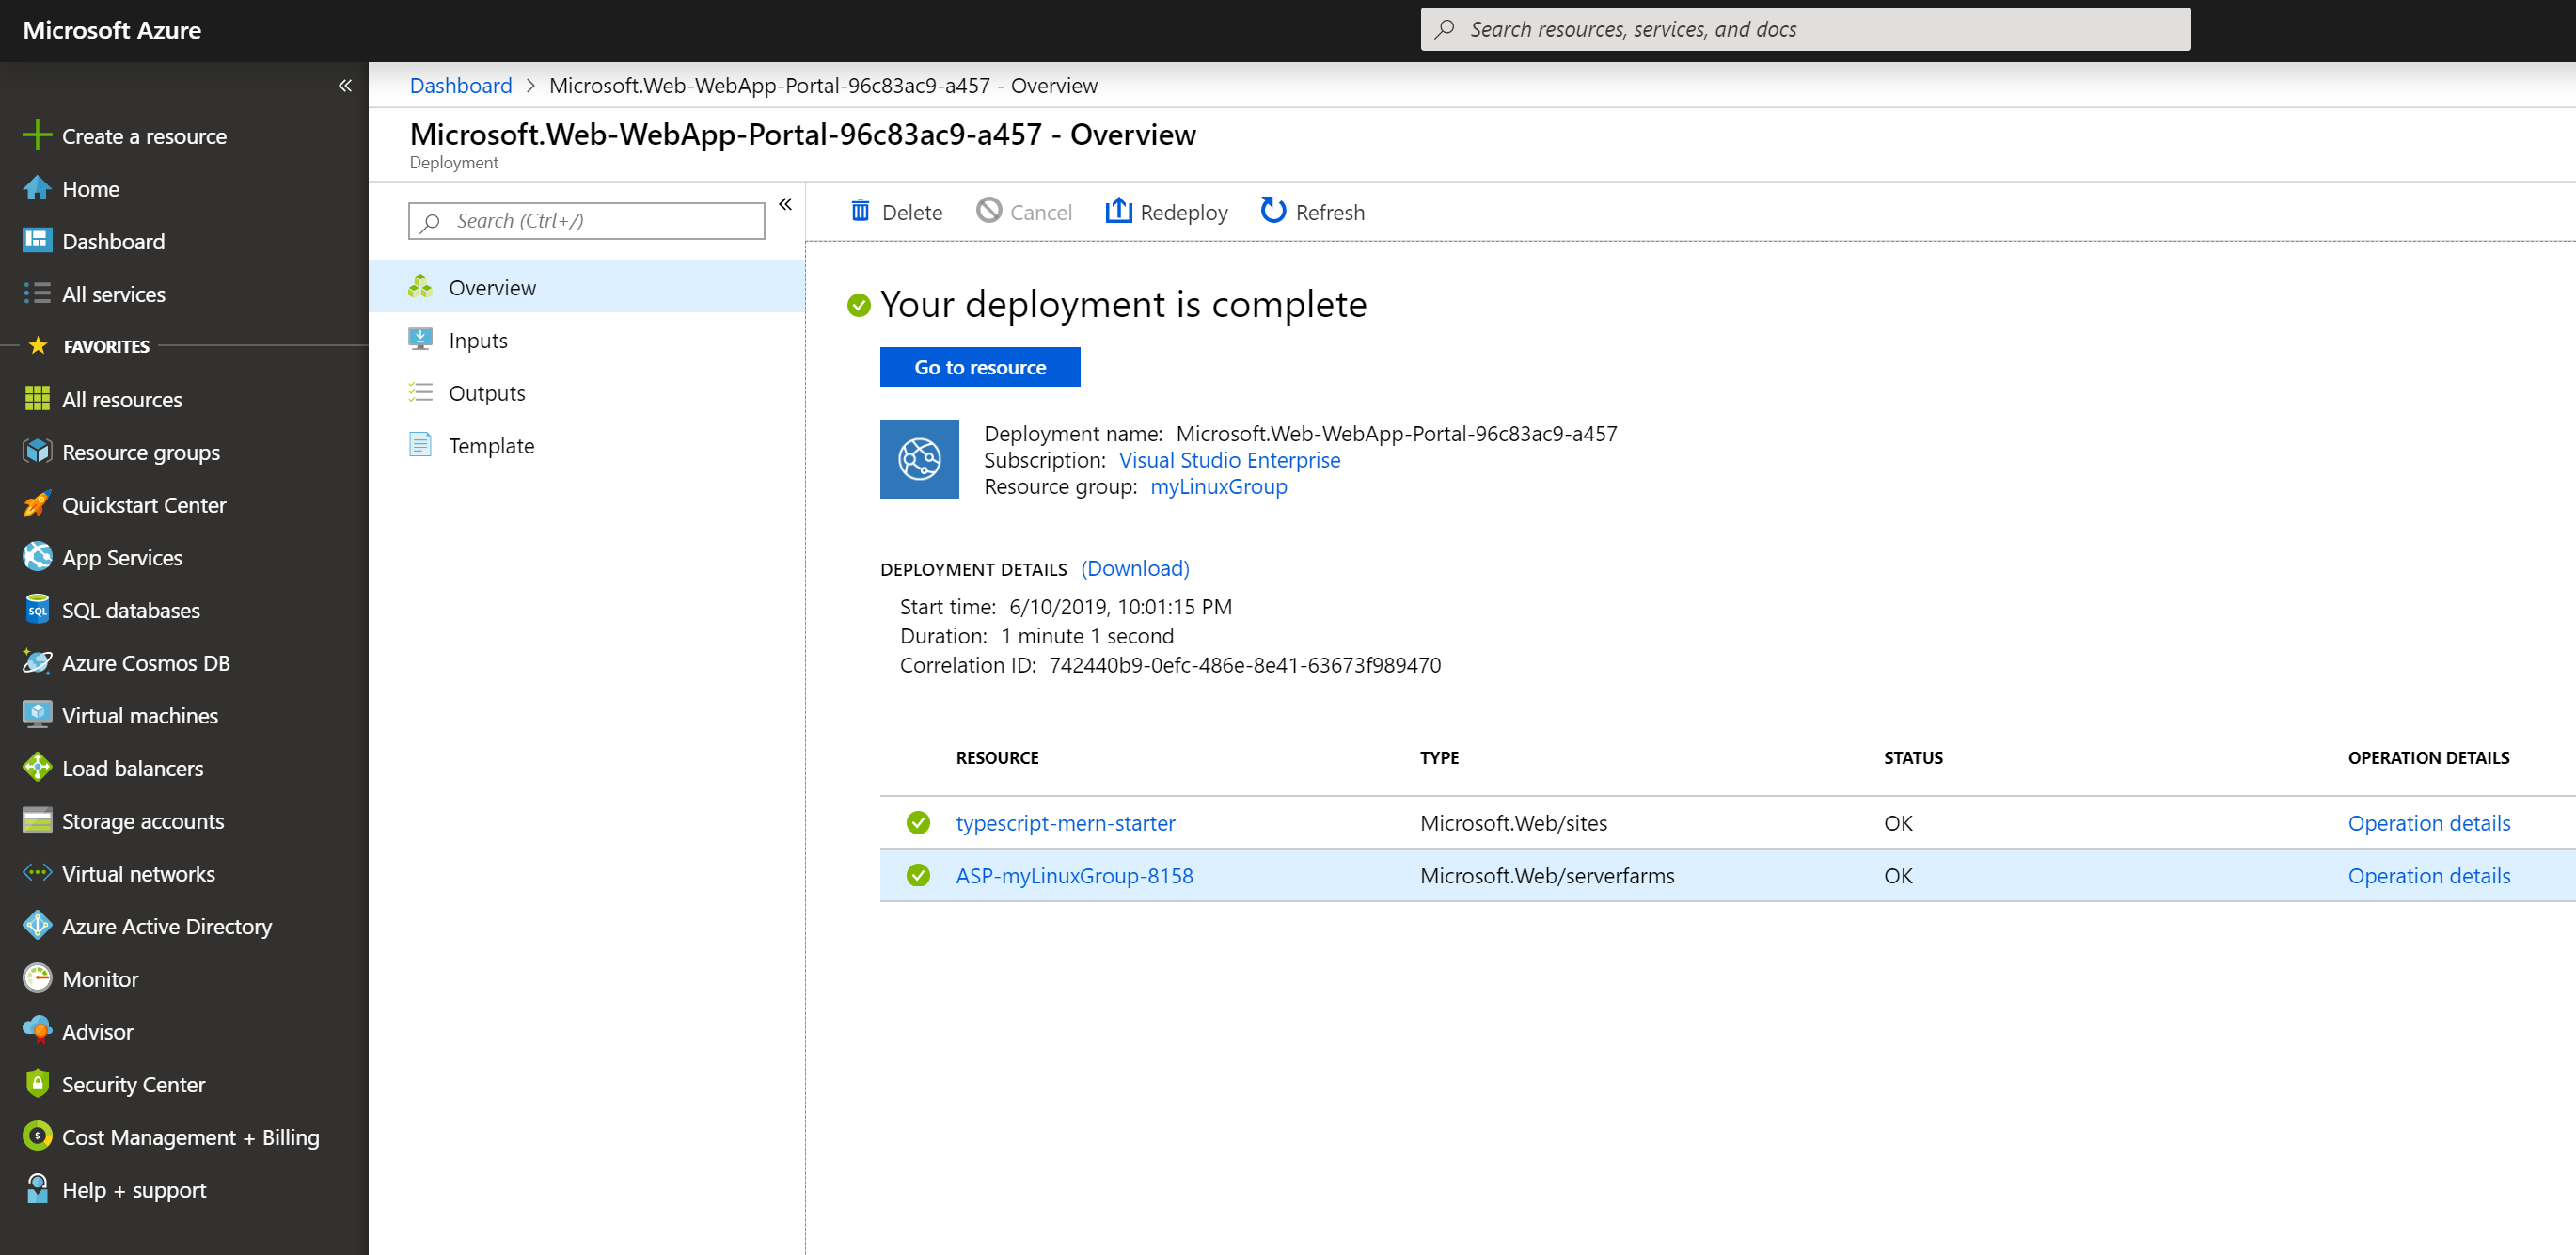Select the Outputs menu item
Screen dimensions: 2576x1255
click(x=486, y=393)
